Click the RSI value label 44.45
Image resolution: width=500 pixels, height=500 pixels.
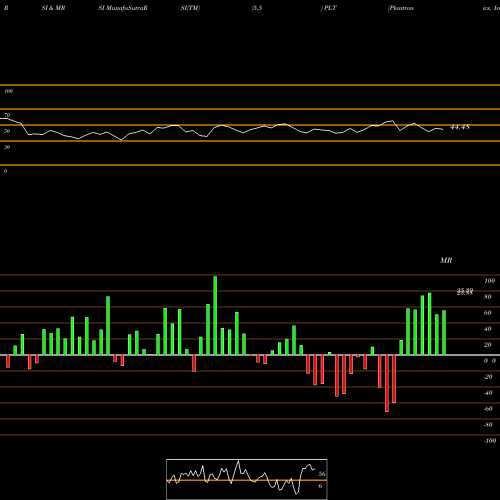[460, 127]
